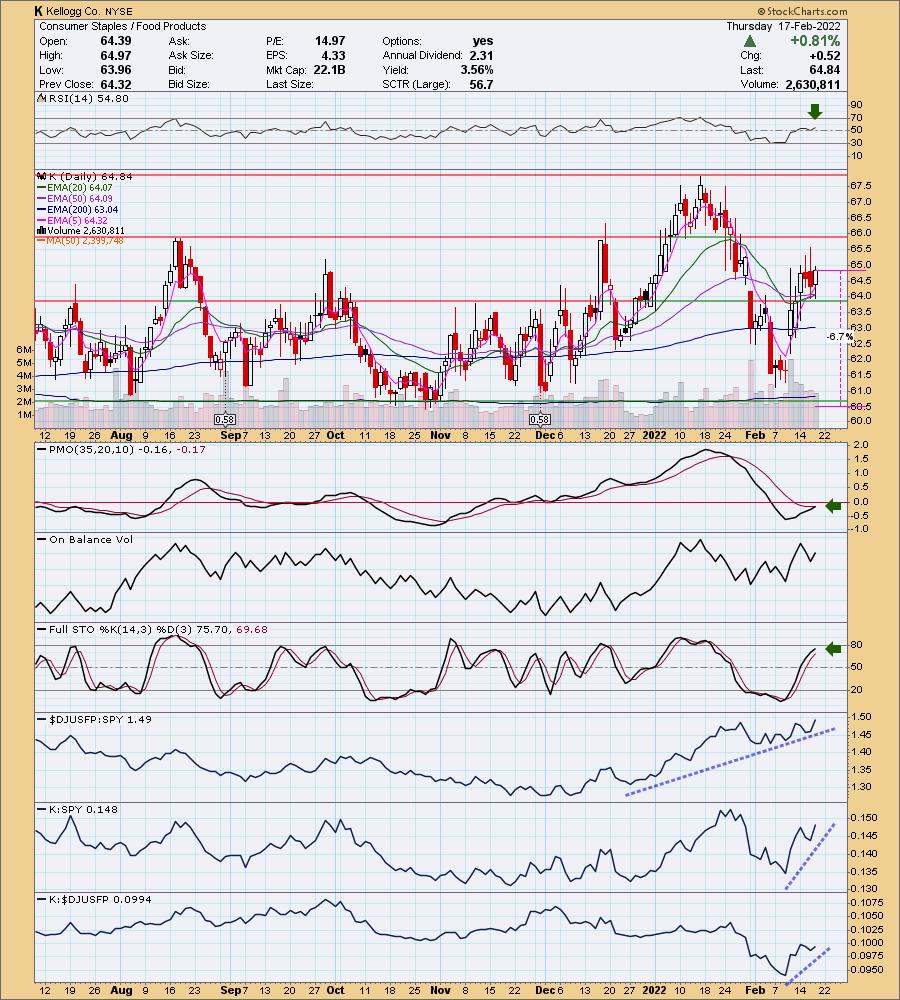Click the 0.58 dividend marker near Sep
This screenshot has height=1000, width=900.
coord(225,420)
